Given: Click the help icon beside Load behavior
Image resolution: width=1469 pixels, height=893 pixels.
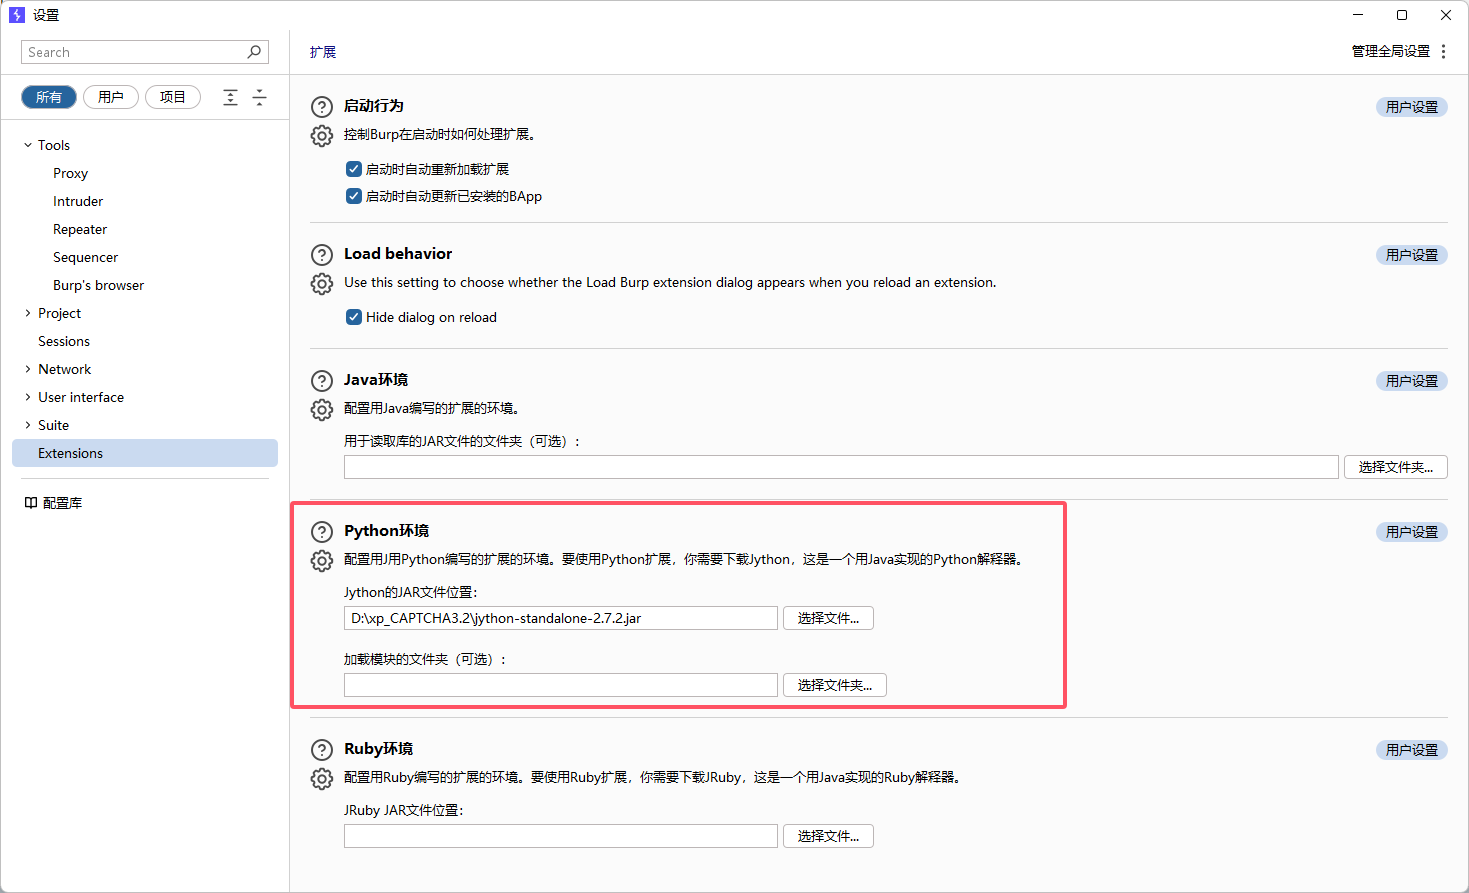Looking at the screenshot, I should (x=322, y=255).
